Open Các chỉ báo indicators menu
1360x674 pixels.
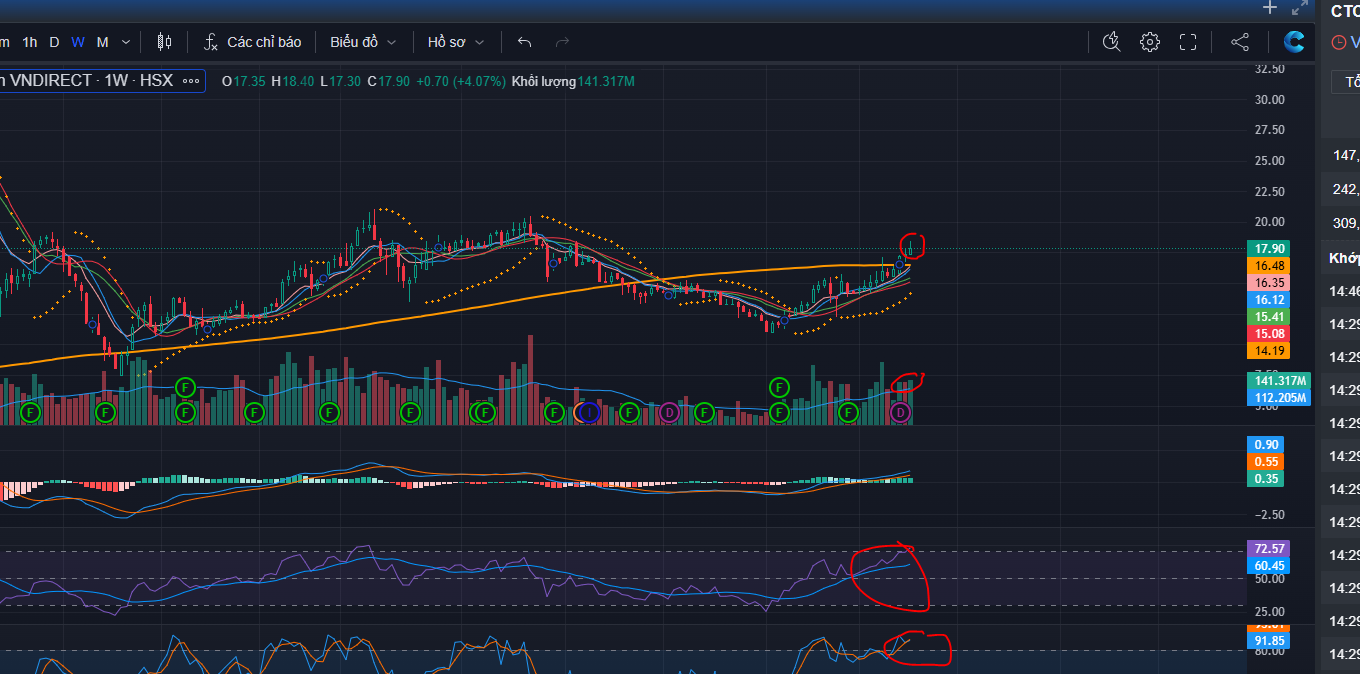(264, 42)
